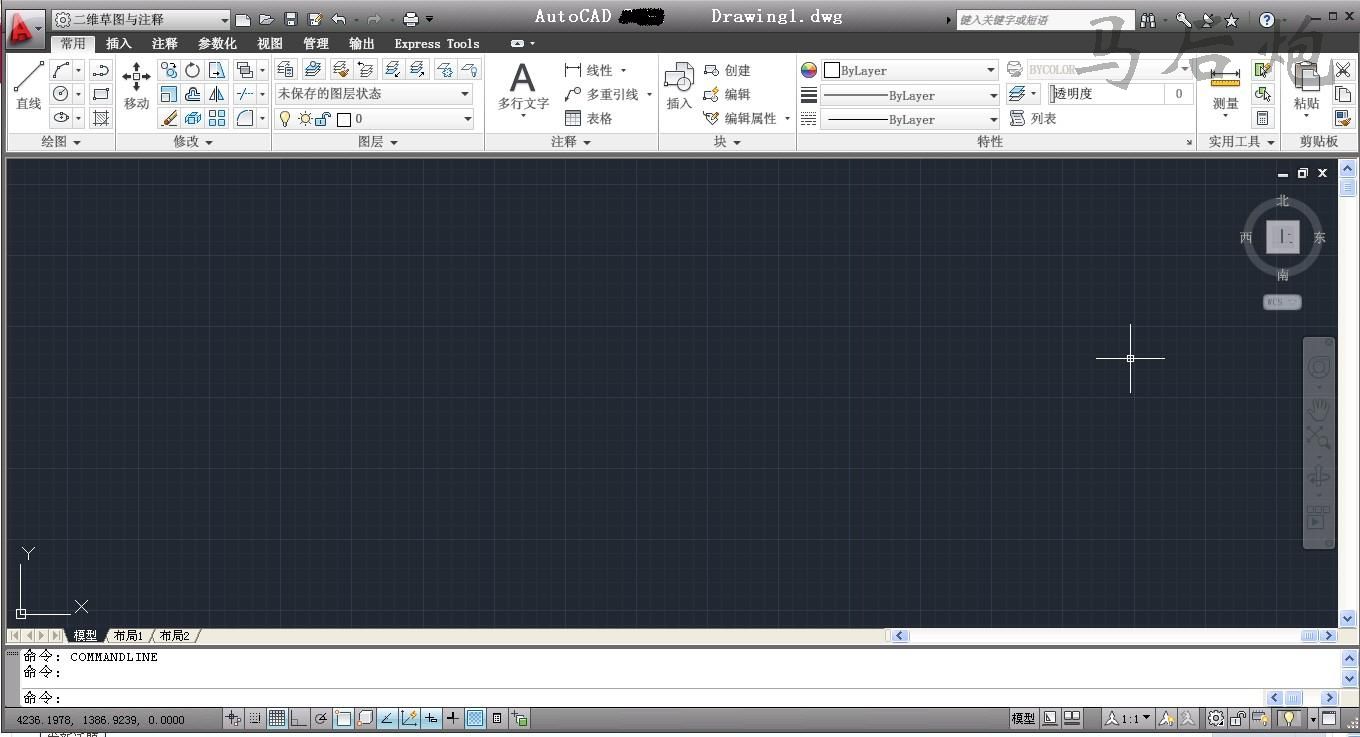1360x737 pixels.
Task: Pick the Move (移动) tool
Action: [x=136, y=87]
